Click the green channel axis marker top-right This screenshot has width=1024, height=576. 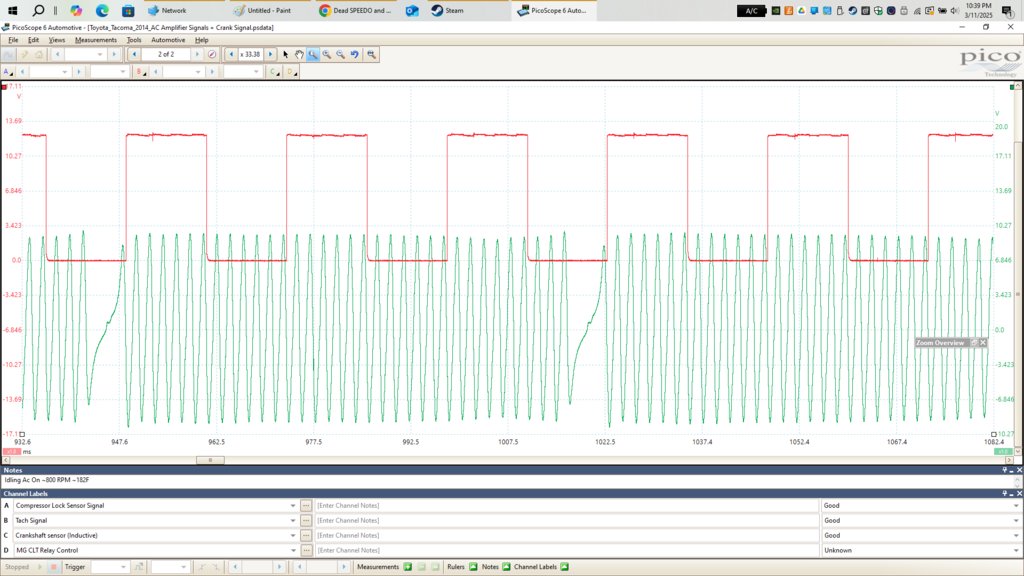tap(1012, 86)
